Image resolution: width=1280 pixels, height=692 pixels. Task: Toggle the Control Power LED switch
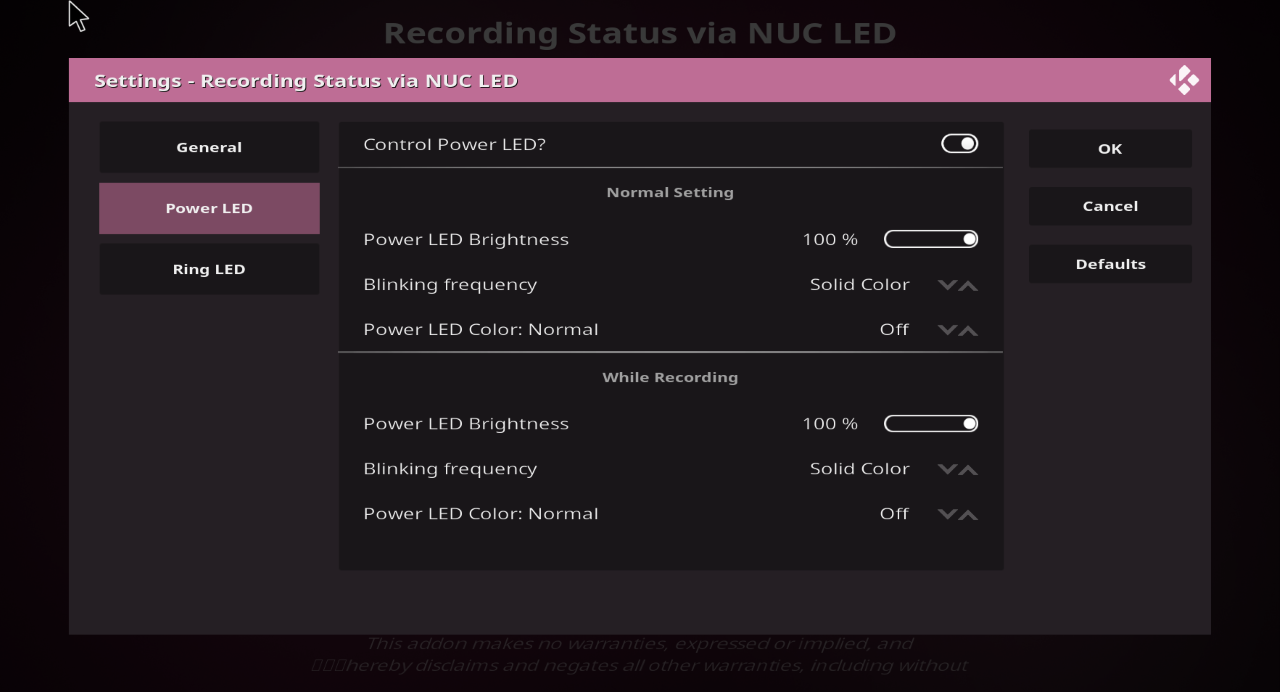959,144
